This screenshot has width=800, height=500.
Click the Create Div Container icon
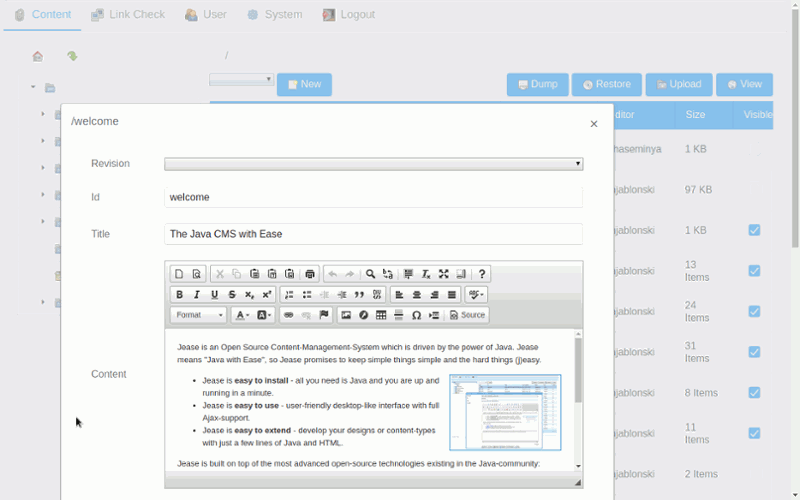(x=377, y=294)
